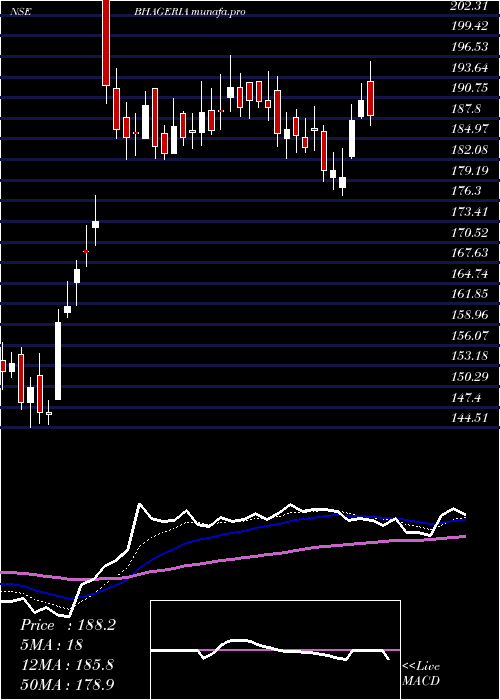Select the 196.53 price level label
The width and height of the screenshot is (500, 700).
click(x=471, y=46)
